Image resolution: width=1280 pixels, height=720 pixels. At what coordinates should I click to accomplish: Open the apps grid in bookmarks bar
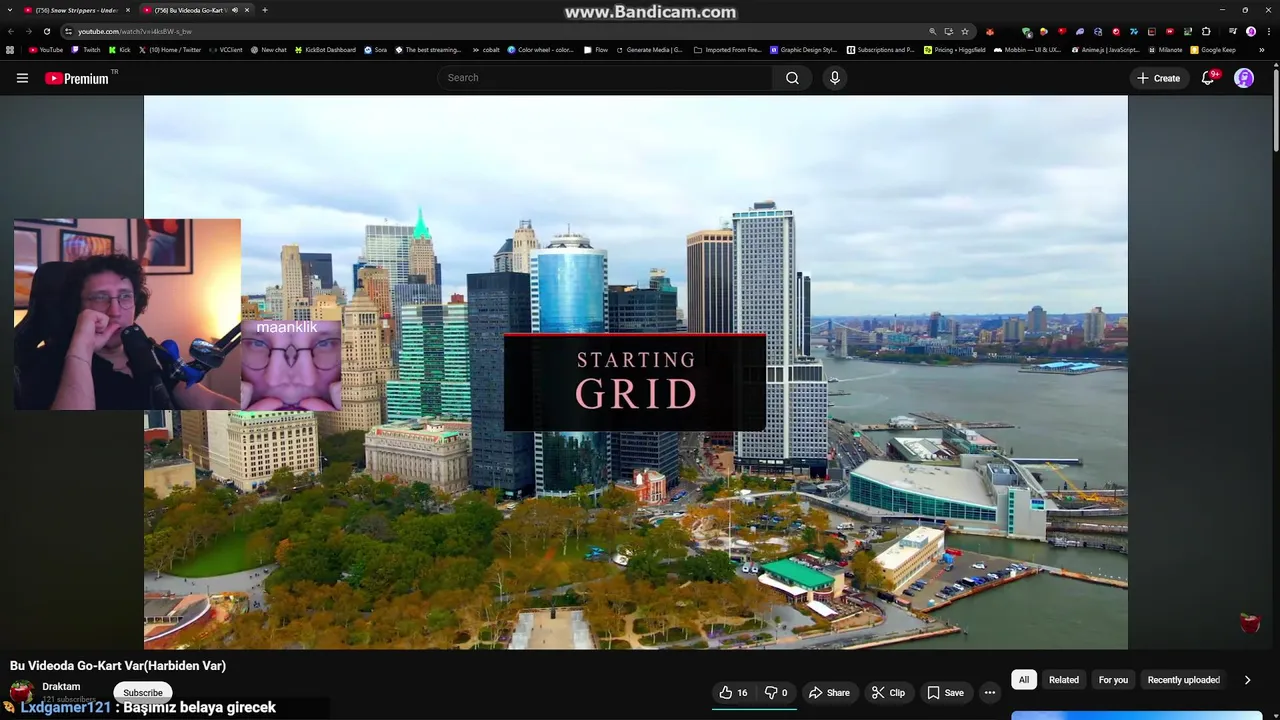point(10,49)
